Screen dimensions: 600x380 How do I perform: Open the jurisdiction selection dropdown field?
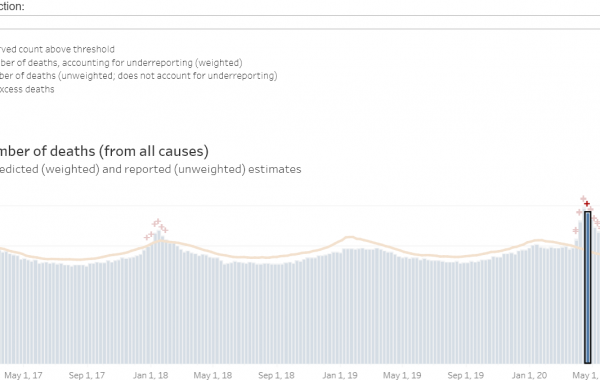click(300, 22)
